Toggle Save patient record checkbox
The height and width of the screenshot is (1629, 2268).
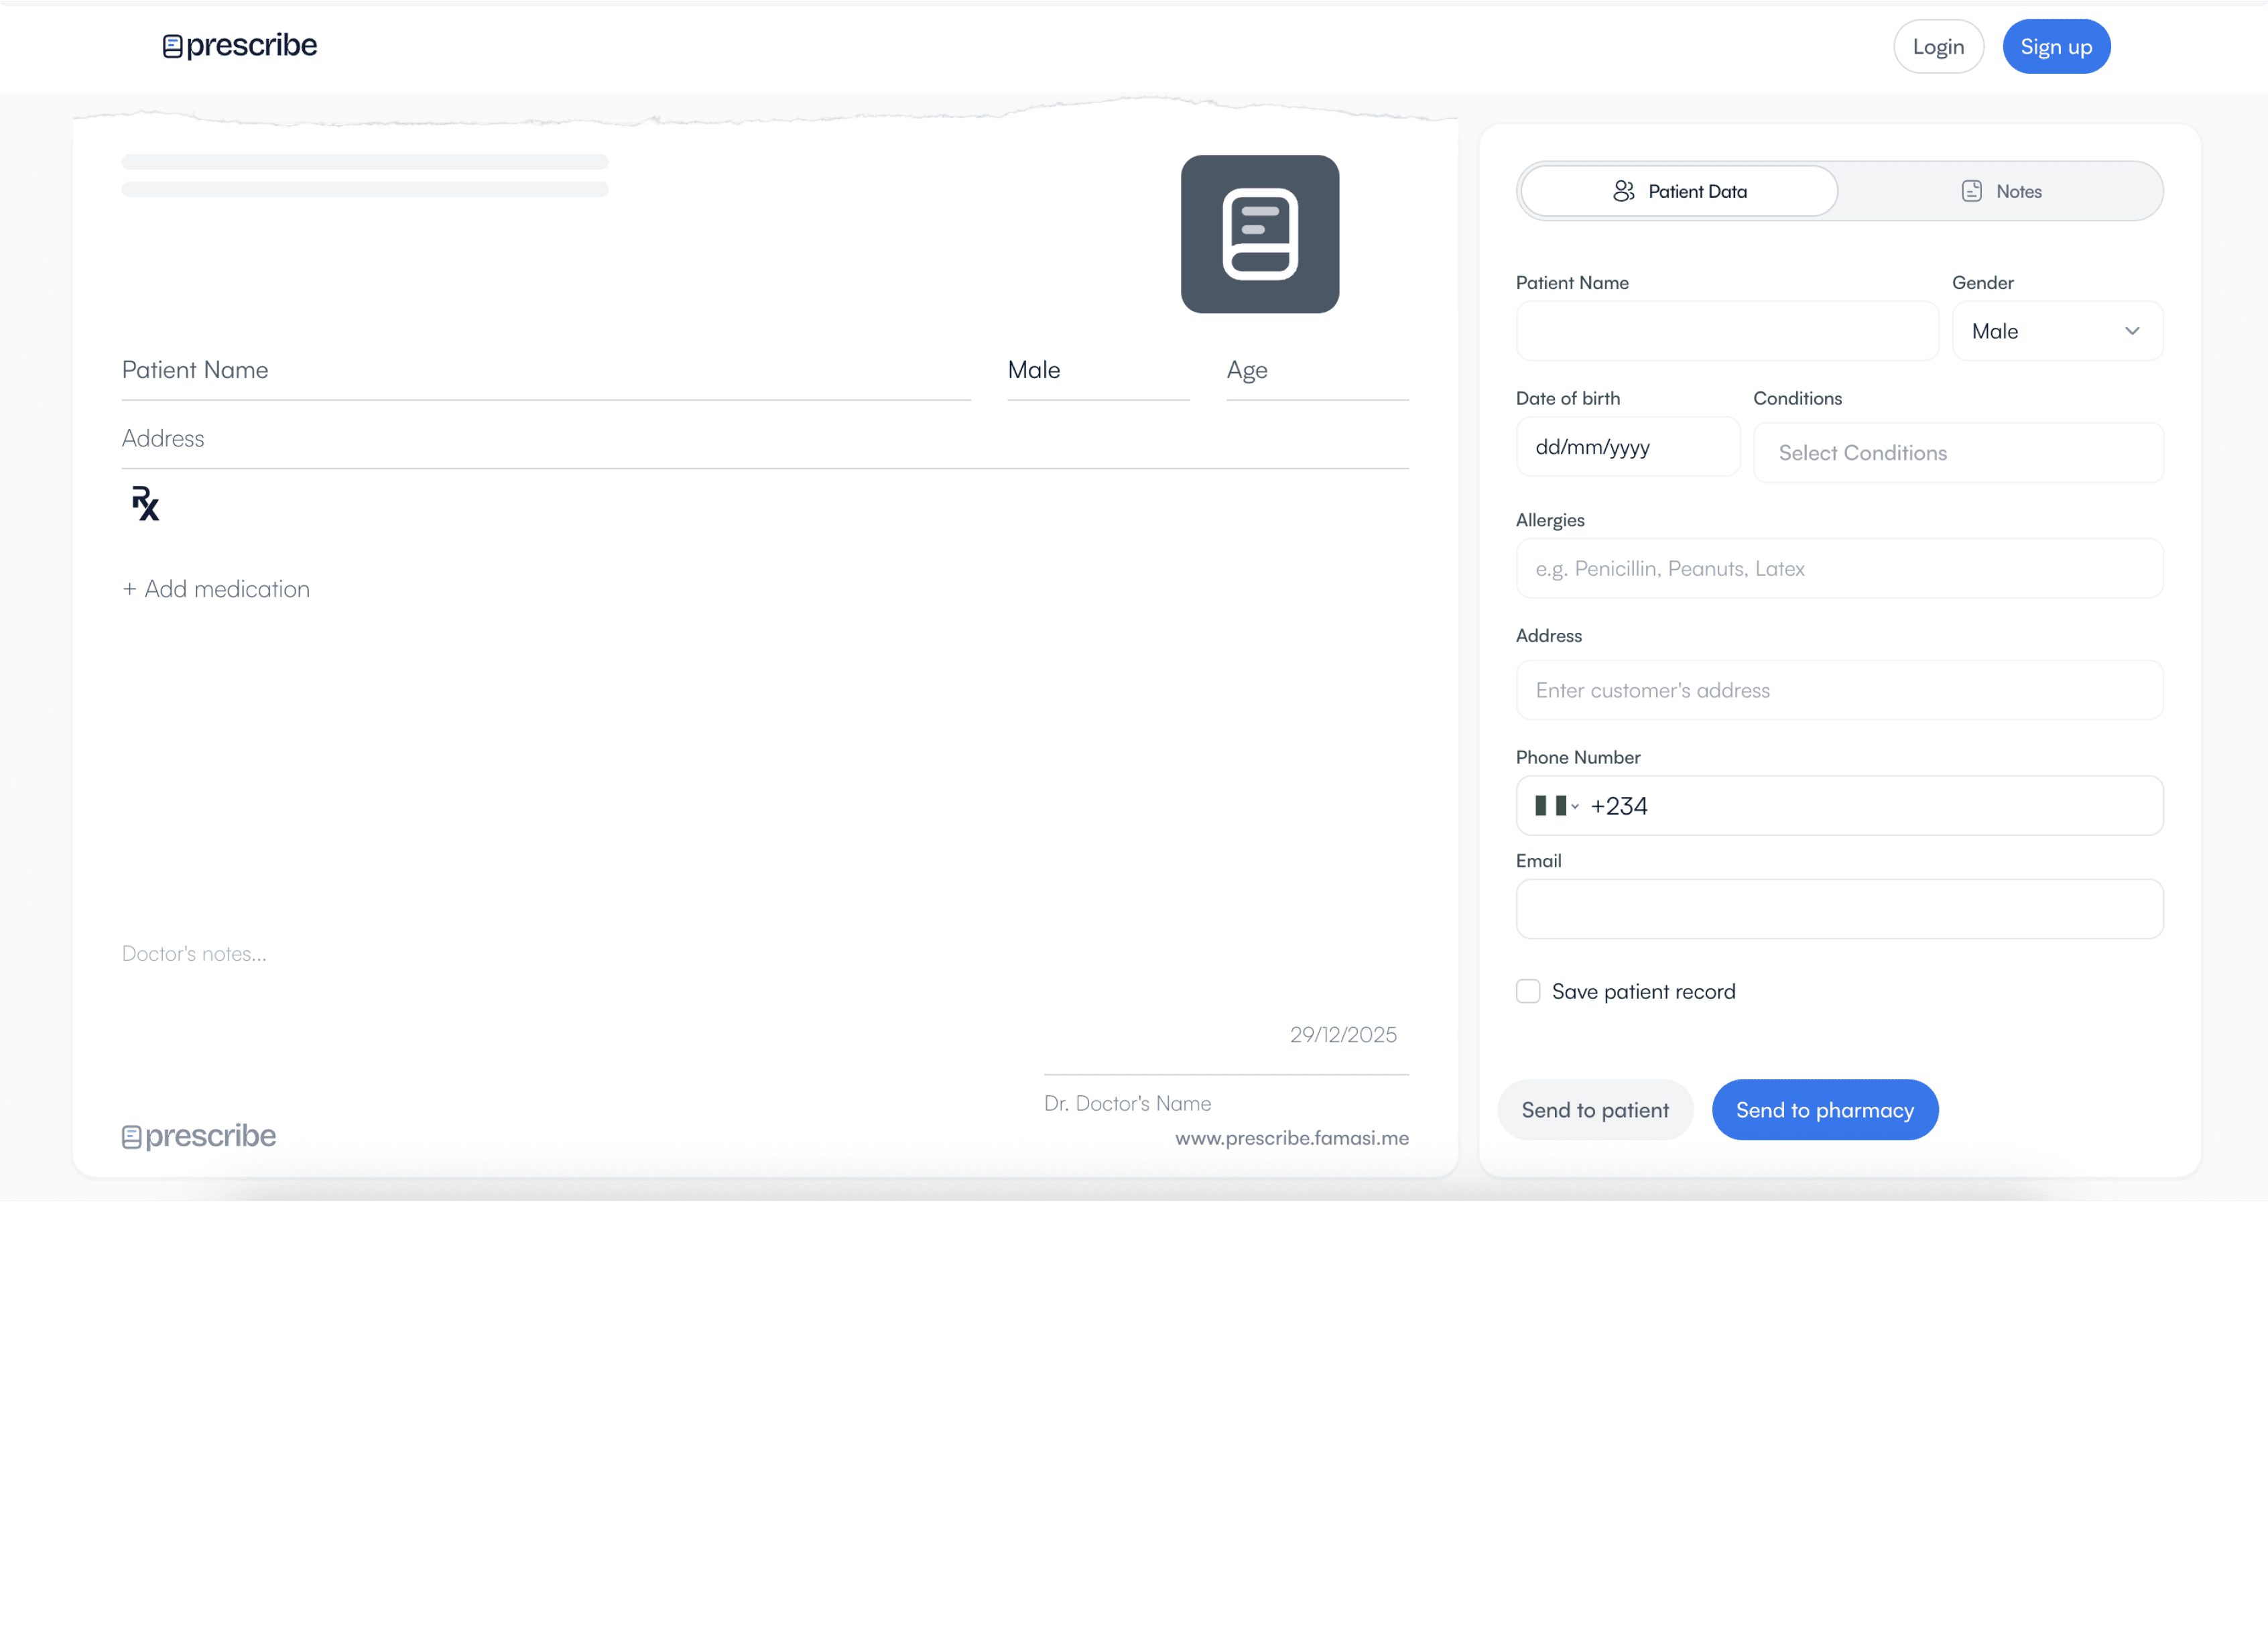coord(1527,991)
